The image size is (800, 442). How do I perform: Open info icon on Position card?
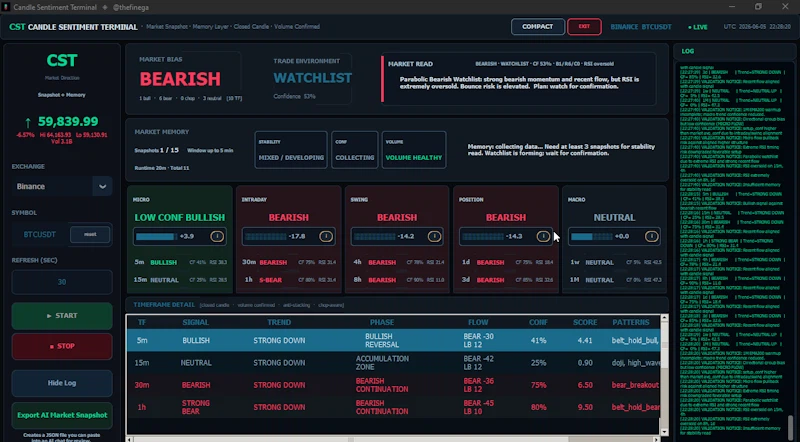click(543, 236)
